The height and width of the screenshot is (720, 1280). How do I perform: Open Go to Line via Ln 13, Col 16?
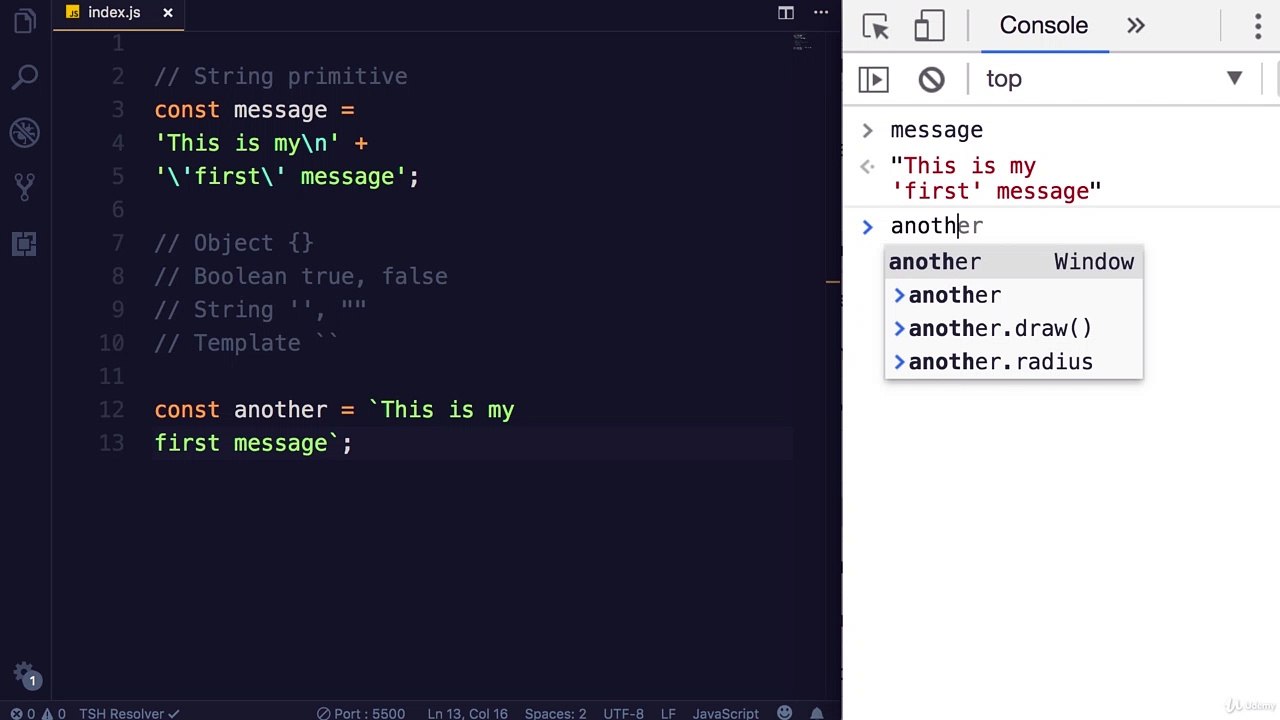[x=467, y=713]
